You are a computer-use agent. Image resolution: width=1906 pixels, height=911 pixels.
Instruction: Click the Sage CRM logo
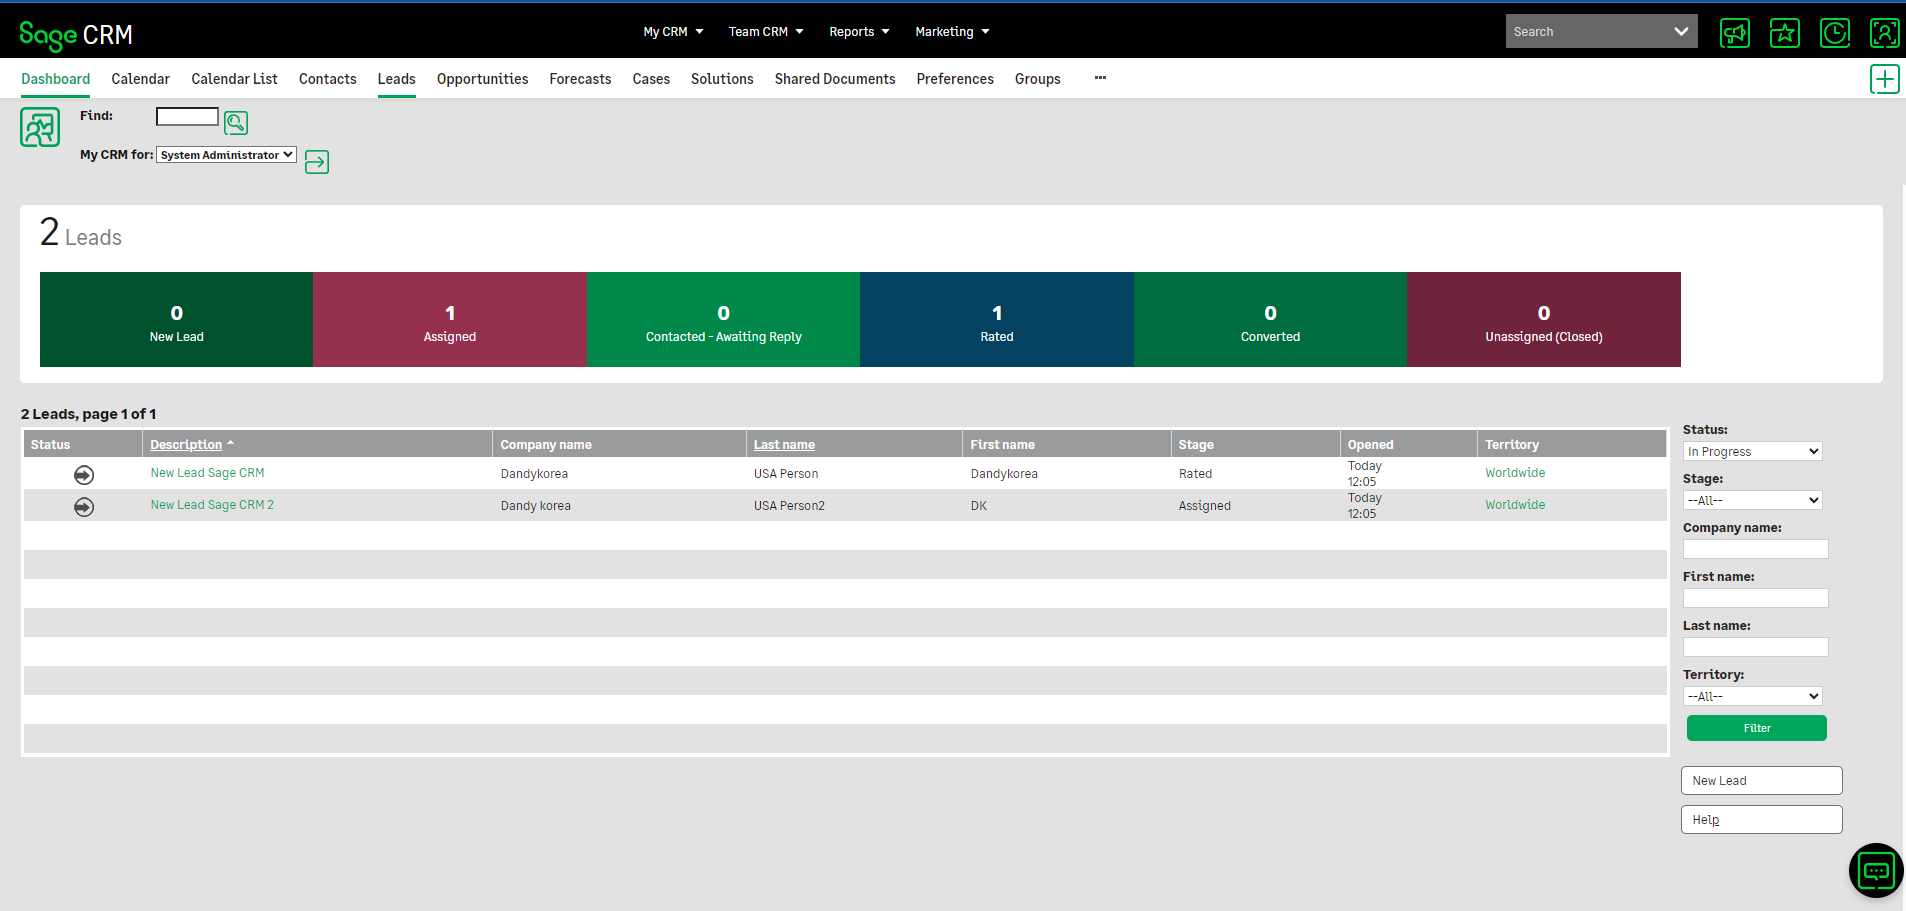pyautogui.click(x=76, y=35)
